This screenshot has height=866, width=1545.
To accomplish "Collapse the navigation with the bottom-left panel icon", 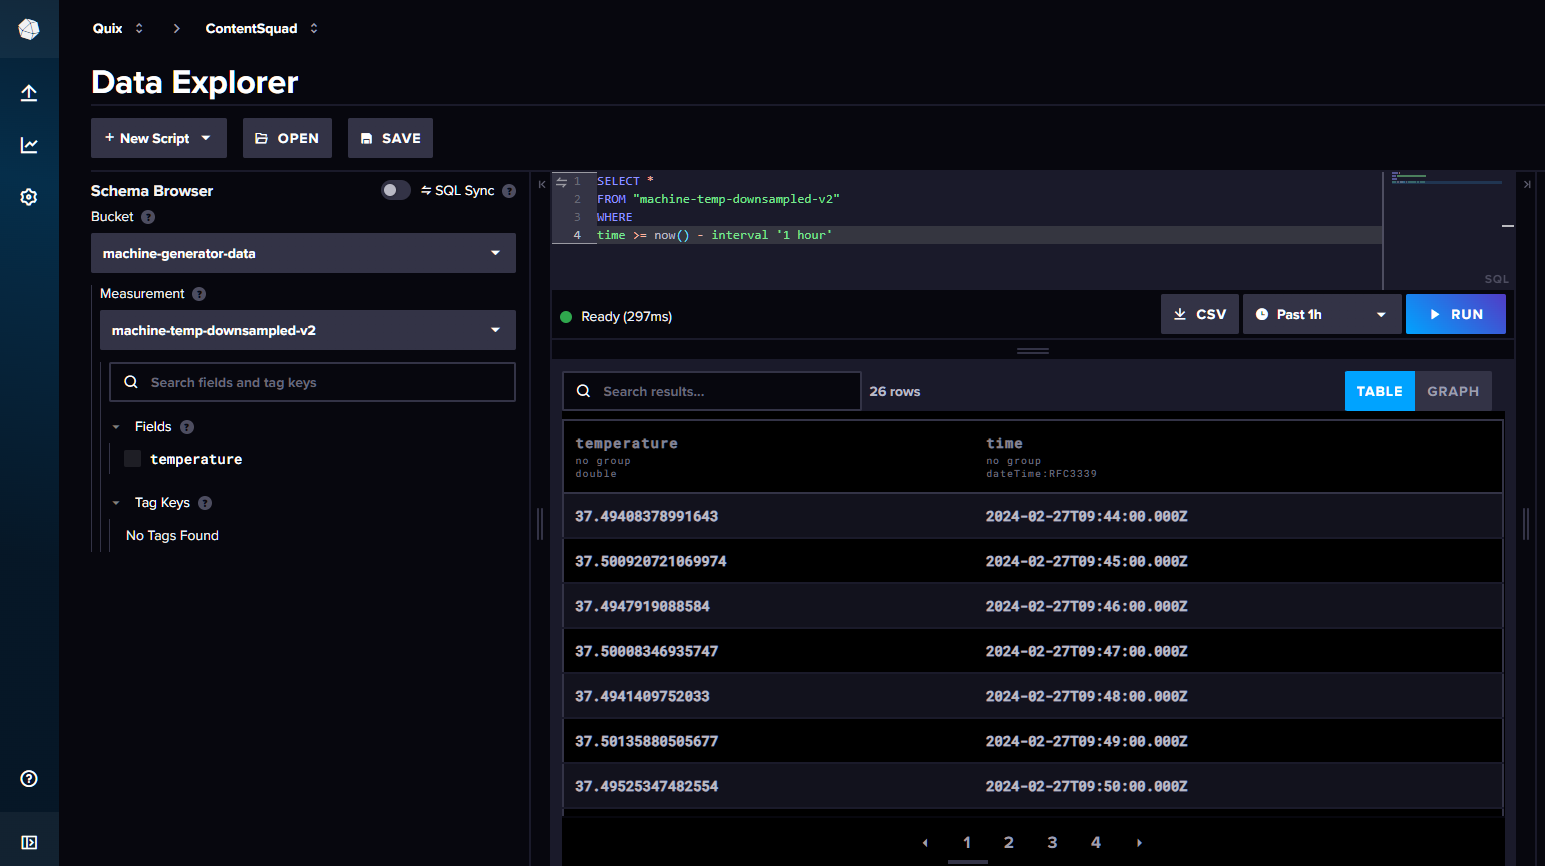I will pyautogui.click(x=29, y=841).
